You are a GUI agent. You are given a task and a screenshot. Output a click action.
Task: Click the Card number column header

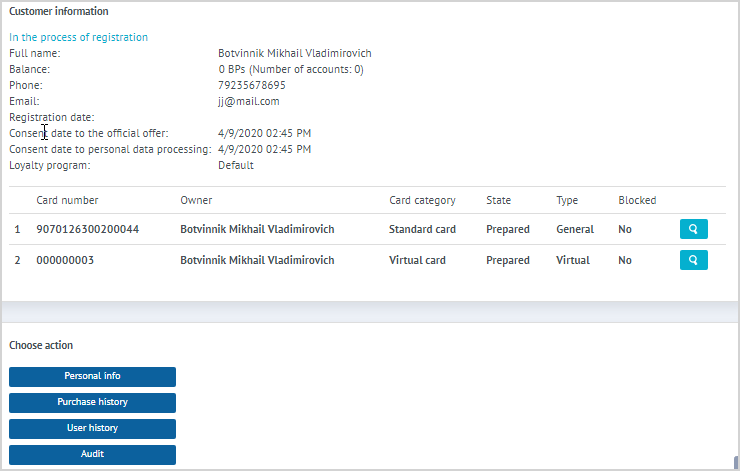[x=67, y=200]
